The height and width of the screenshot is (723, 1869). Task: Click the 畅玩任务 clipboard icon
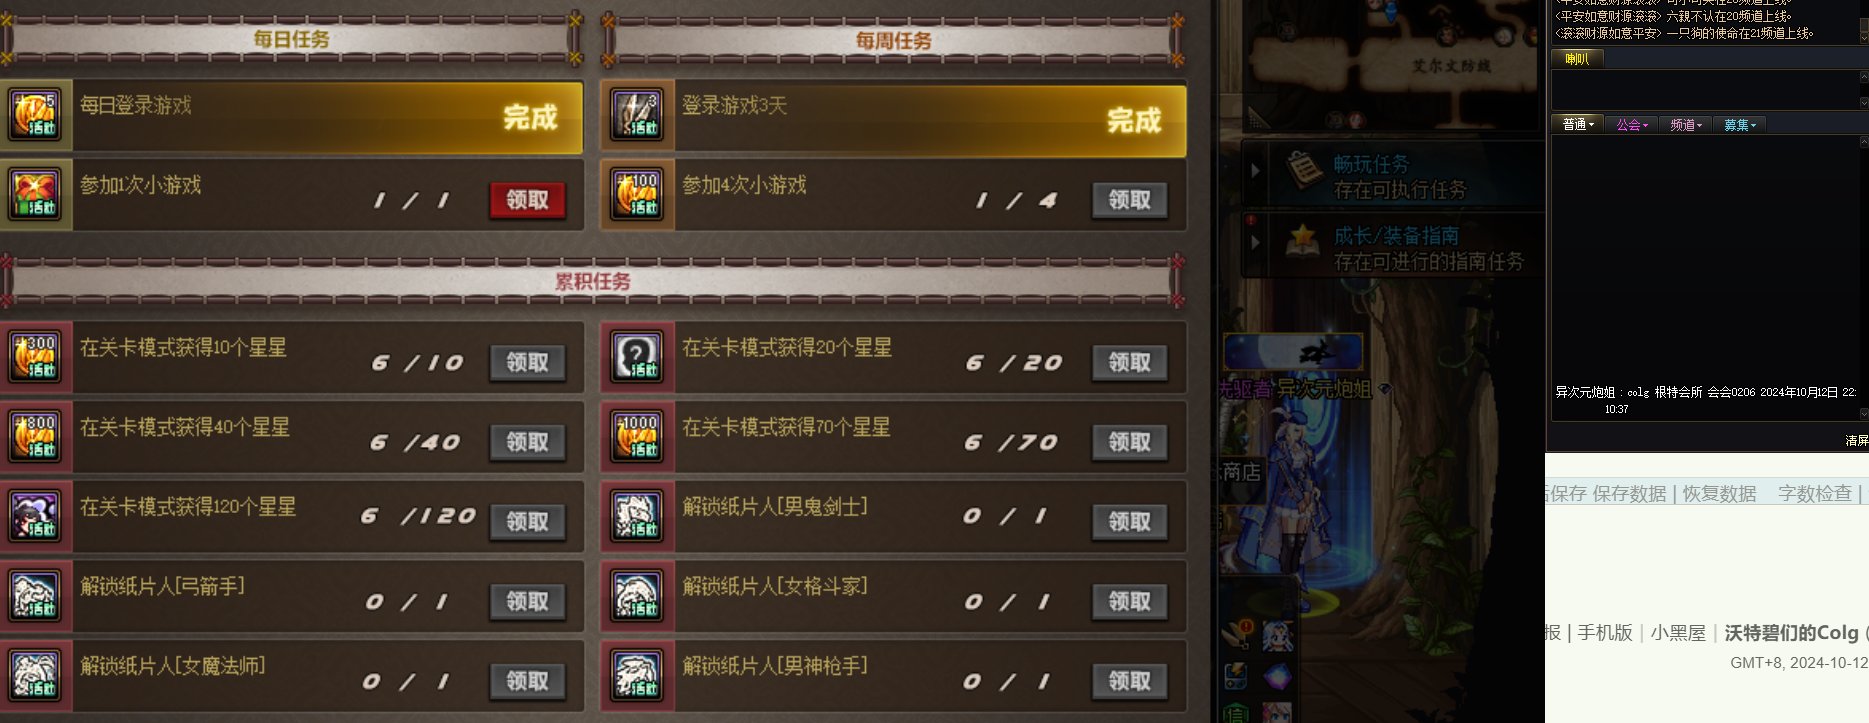pyautogui.click(x=1303, y=172)
